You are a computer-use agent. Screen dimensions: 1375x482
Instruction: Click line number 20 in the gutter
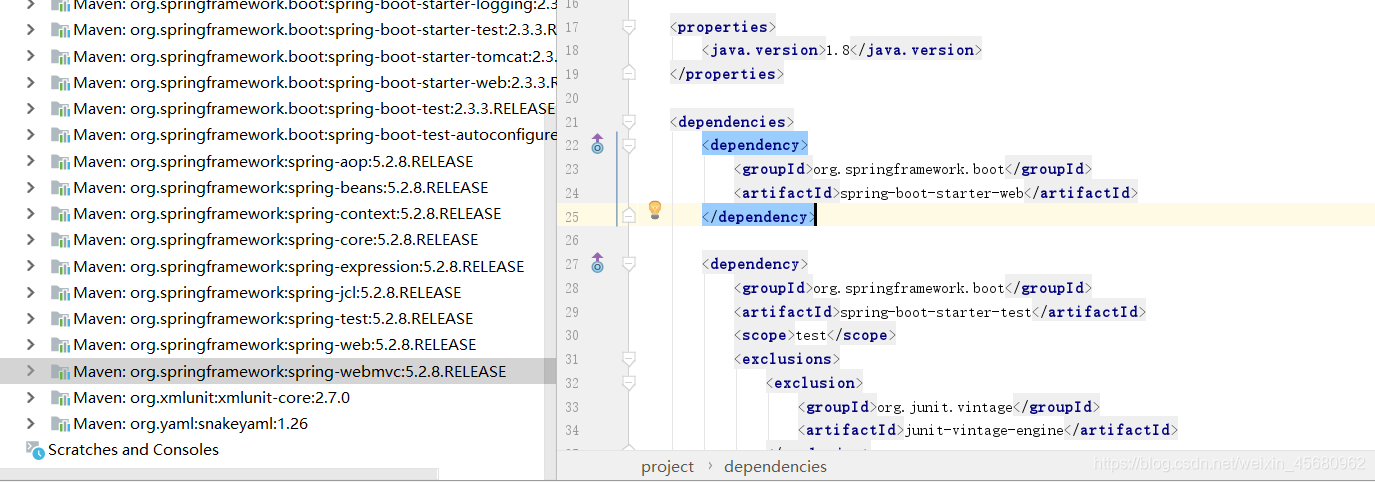pos(572,98)
